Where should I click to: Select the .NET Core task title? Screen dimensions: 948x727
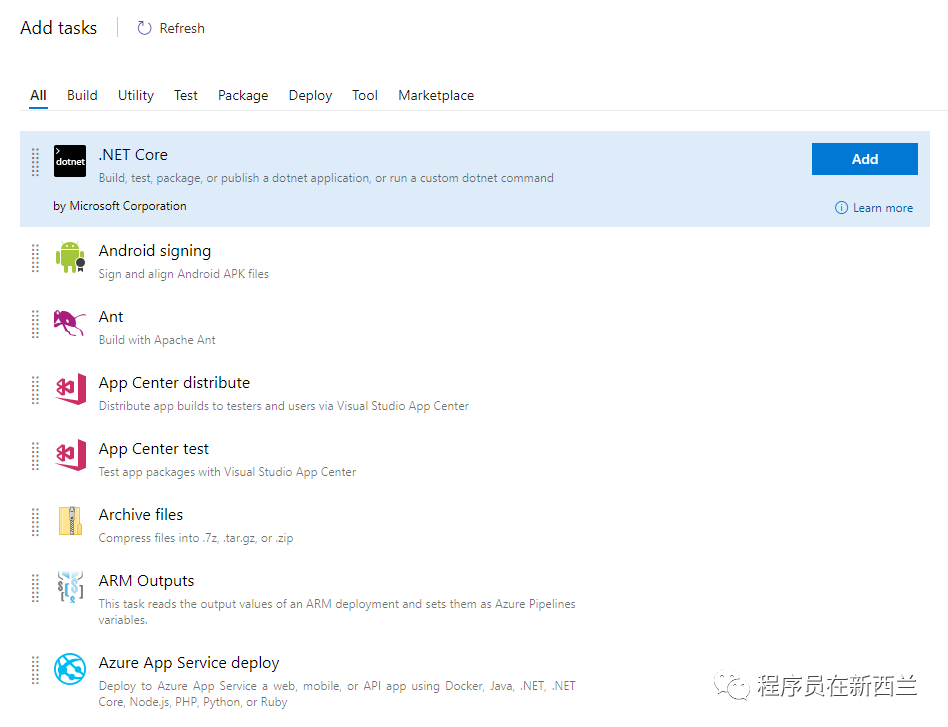pos(133,155)
